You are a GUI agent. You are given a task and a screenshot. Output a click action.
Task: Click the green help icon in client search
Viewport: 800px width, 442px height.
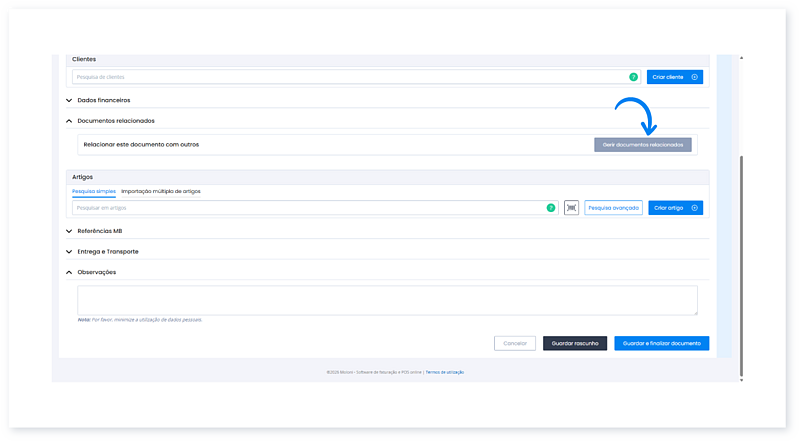point(633,77)
